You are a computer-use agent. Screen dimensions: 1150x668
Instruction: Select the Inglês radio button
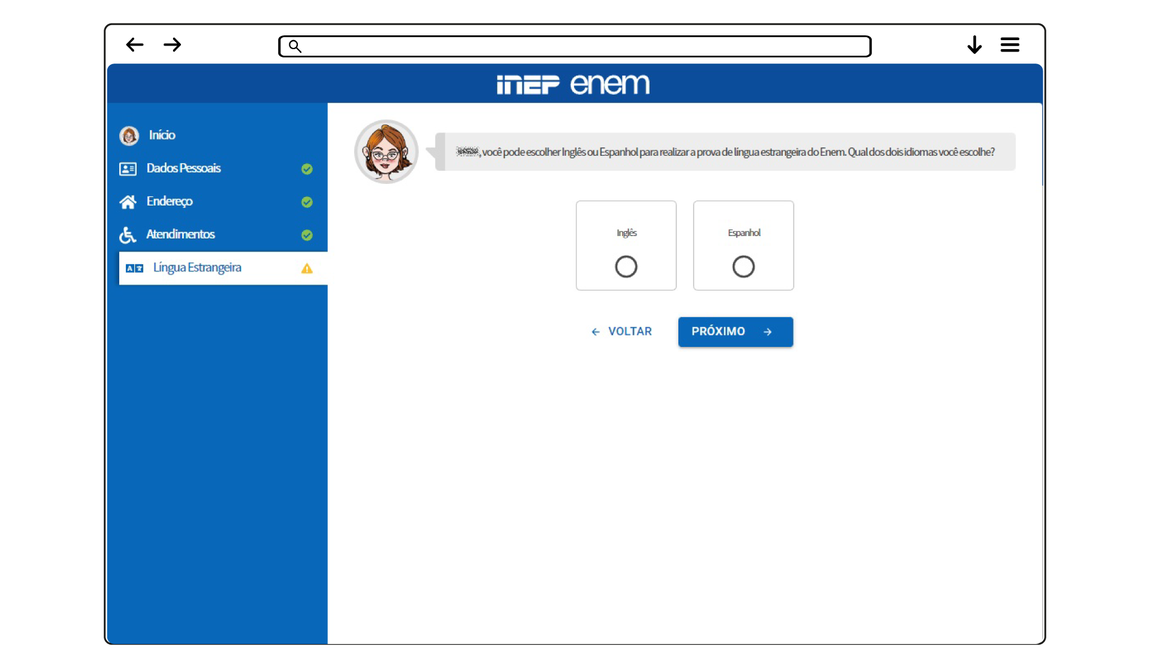click(626, 267)
